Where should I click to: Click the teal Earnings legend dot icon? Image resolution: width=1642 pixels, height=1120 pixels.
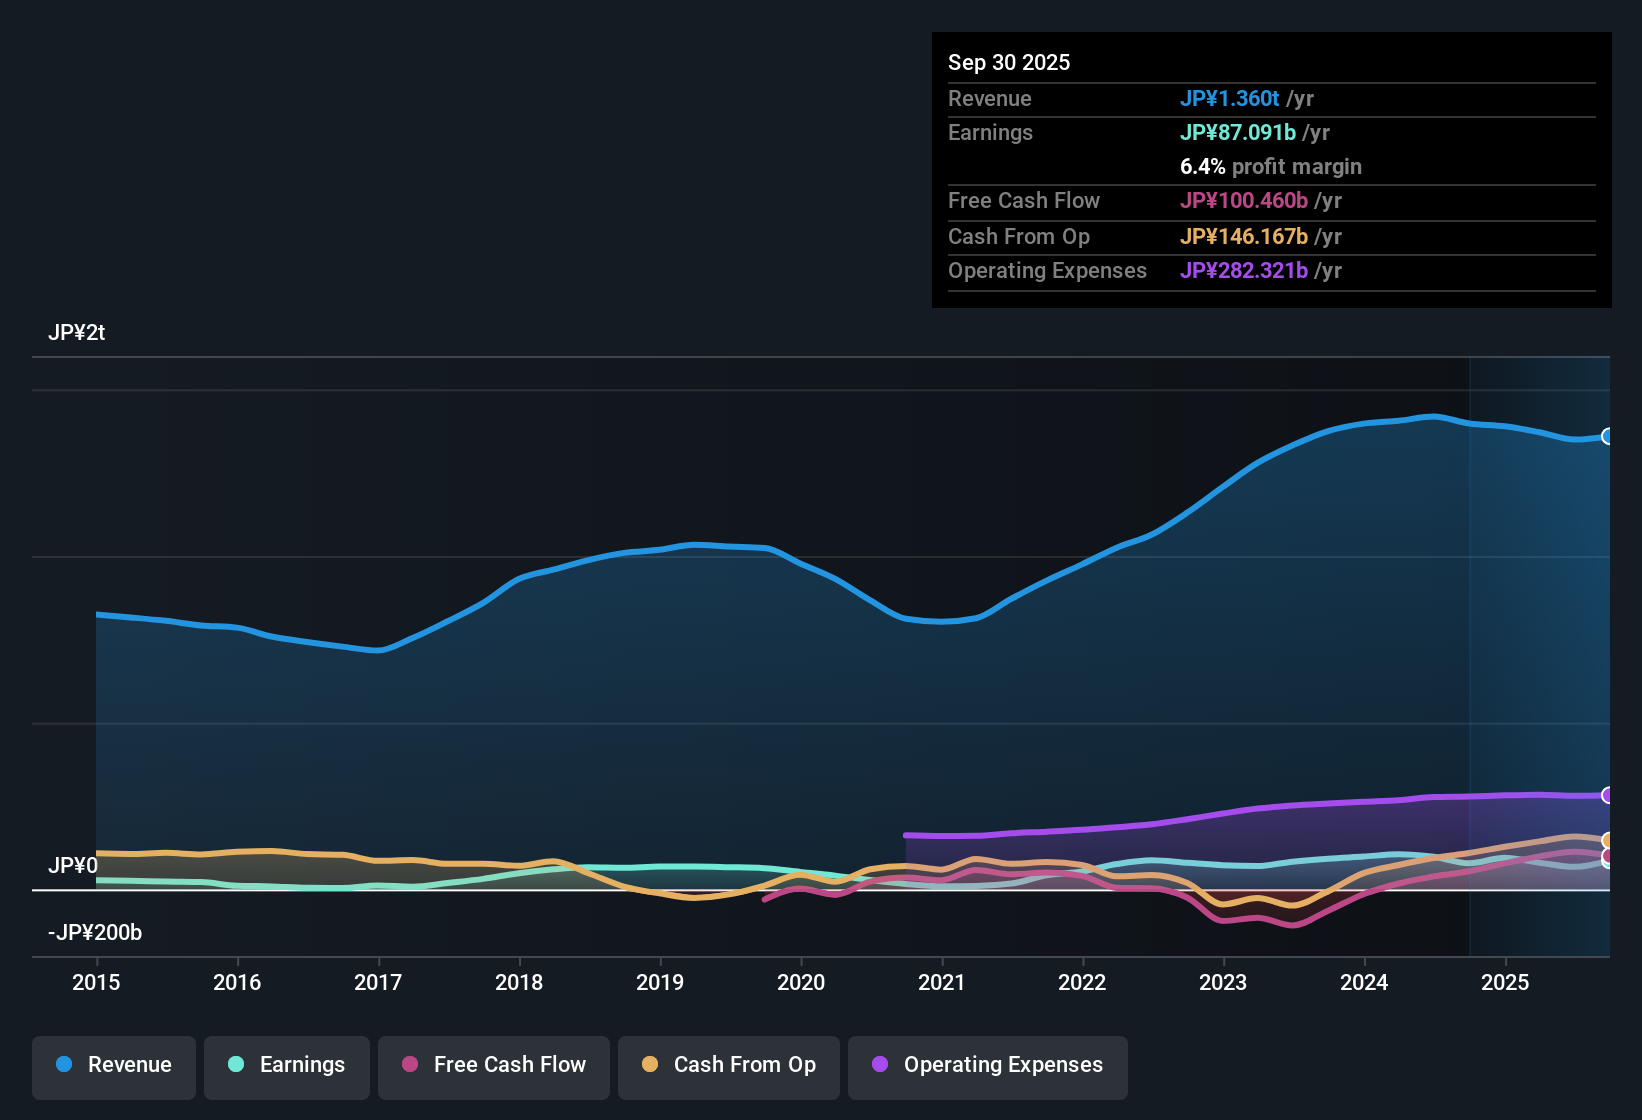point(236,1065)
